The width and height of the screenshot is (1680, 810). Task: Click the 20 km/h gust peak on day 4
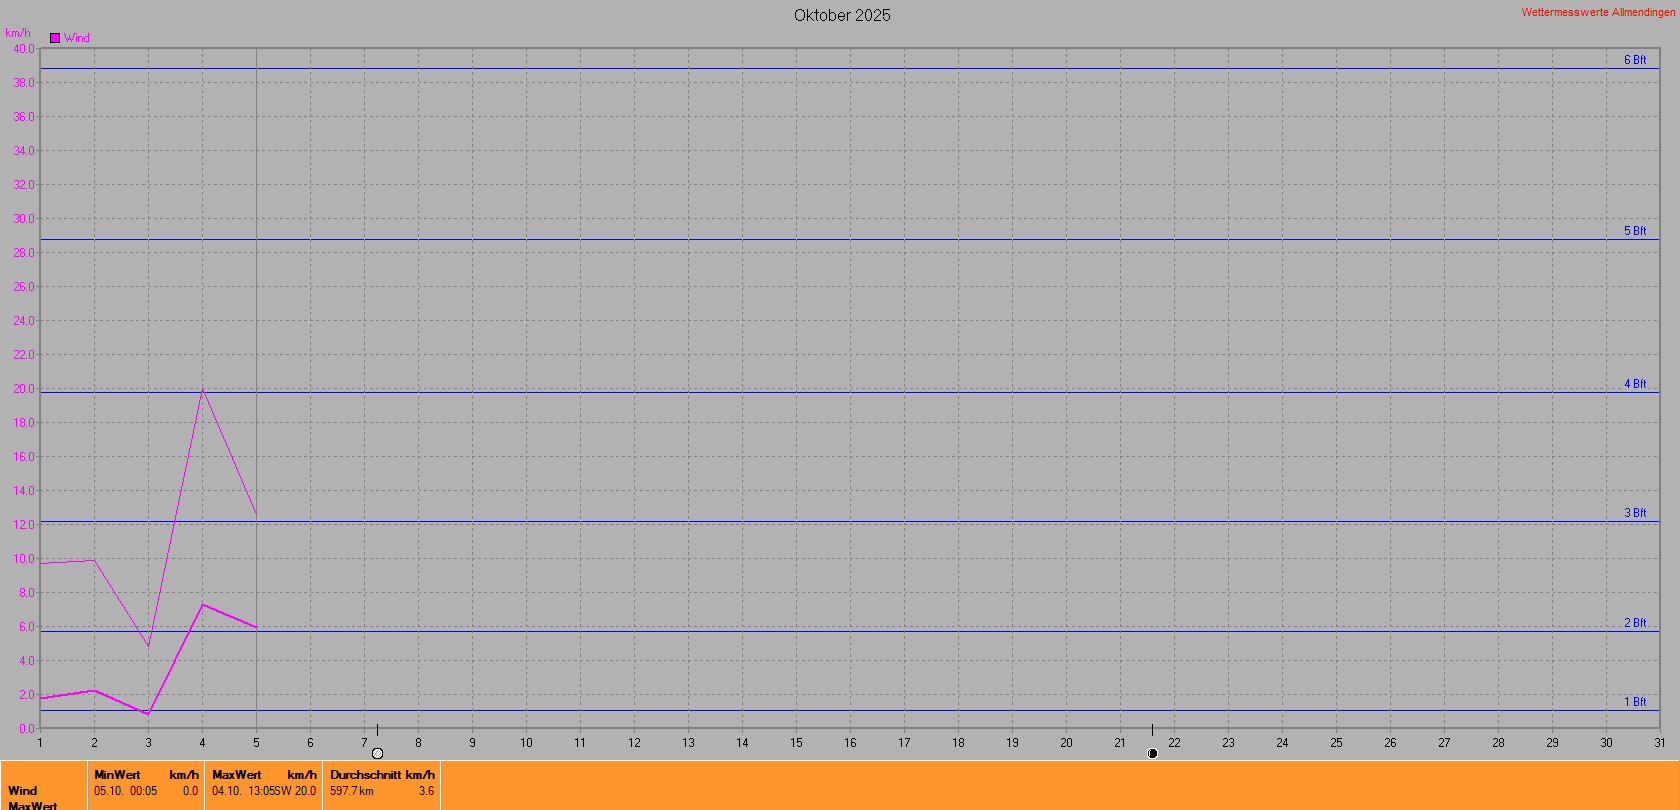pos(202,389)
